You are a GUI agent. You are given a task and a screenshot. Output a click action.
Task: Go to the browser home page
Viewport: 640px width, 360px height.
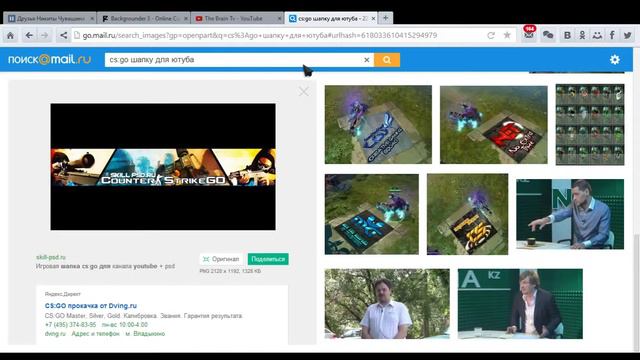[x=10, y=36]
